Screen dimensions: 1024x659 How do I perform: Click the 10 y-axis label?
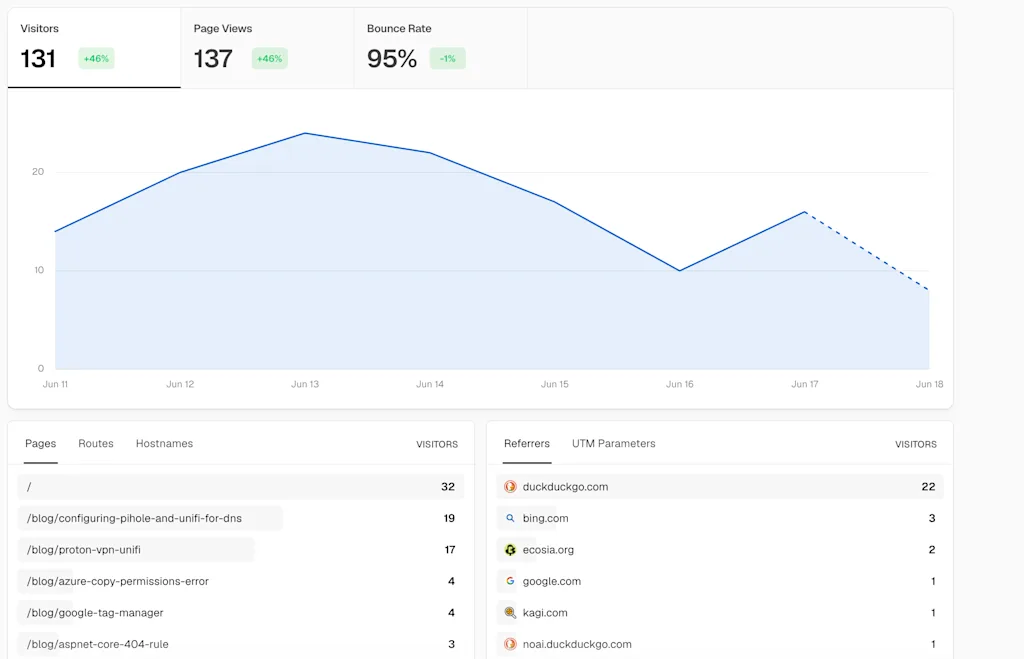[39, 270]
